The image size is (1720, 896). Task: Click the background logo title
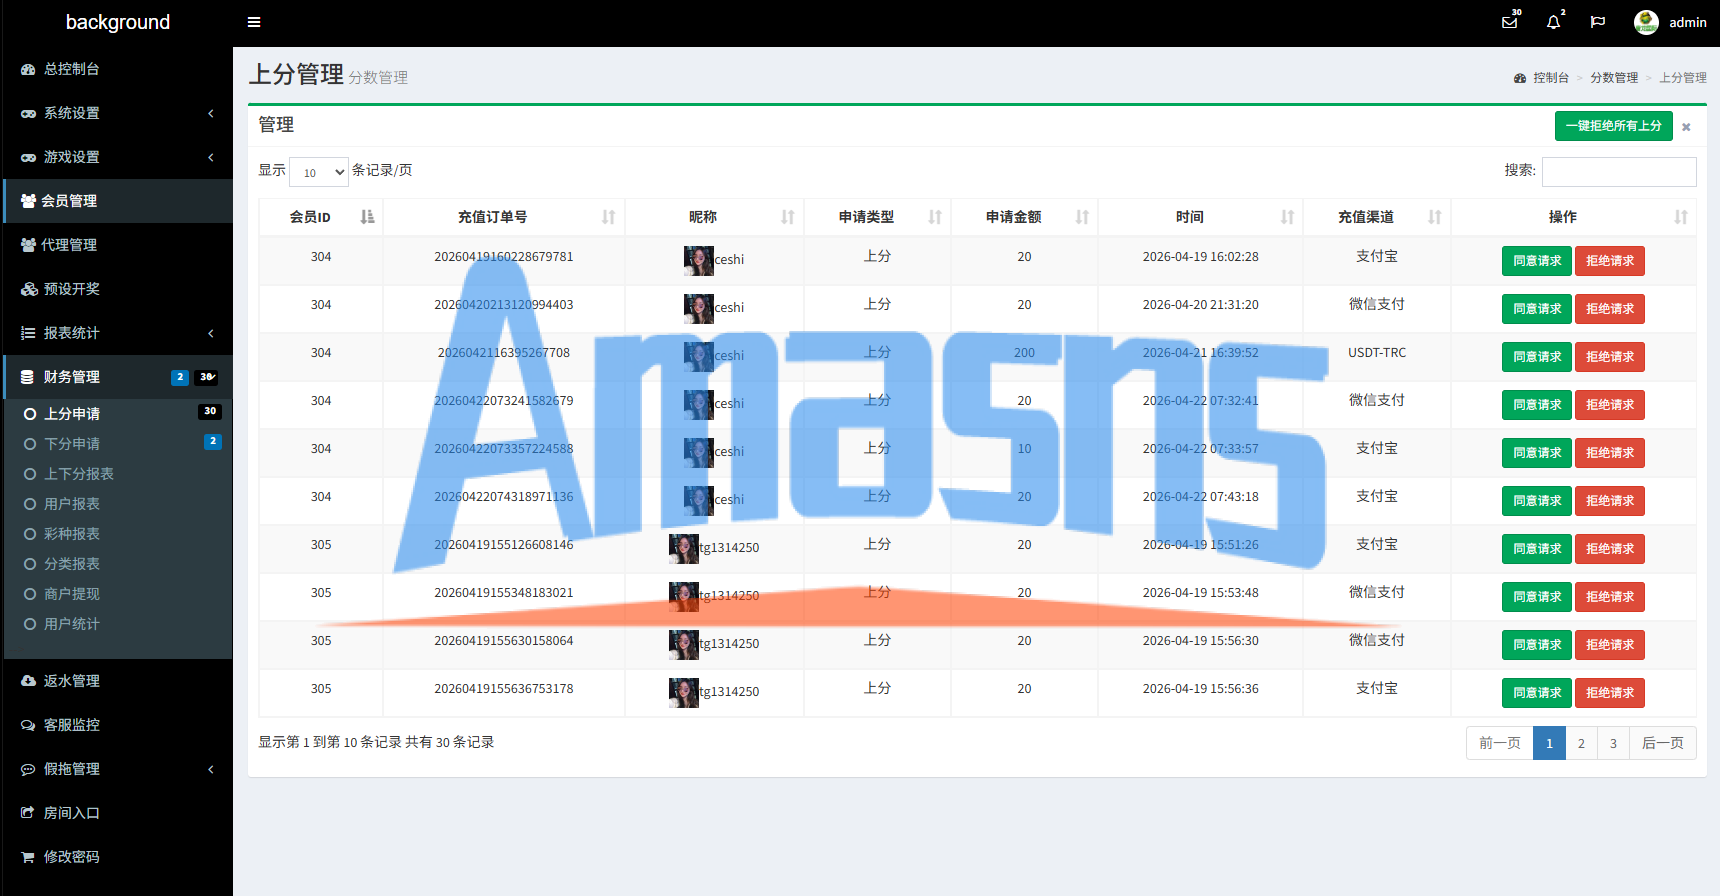(118, 22)
